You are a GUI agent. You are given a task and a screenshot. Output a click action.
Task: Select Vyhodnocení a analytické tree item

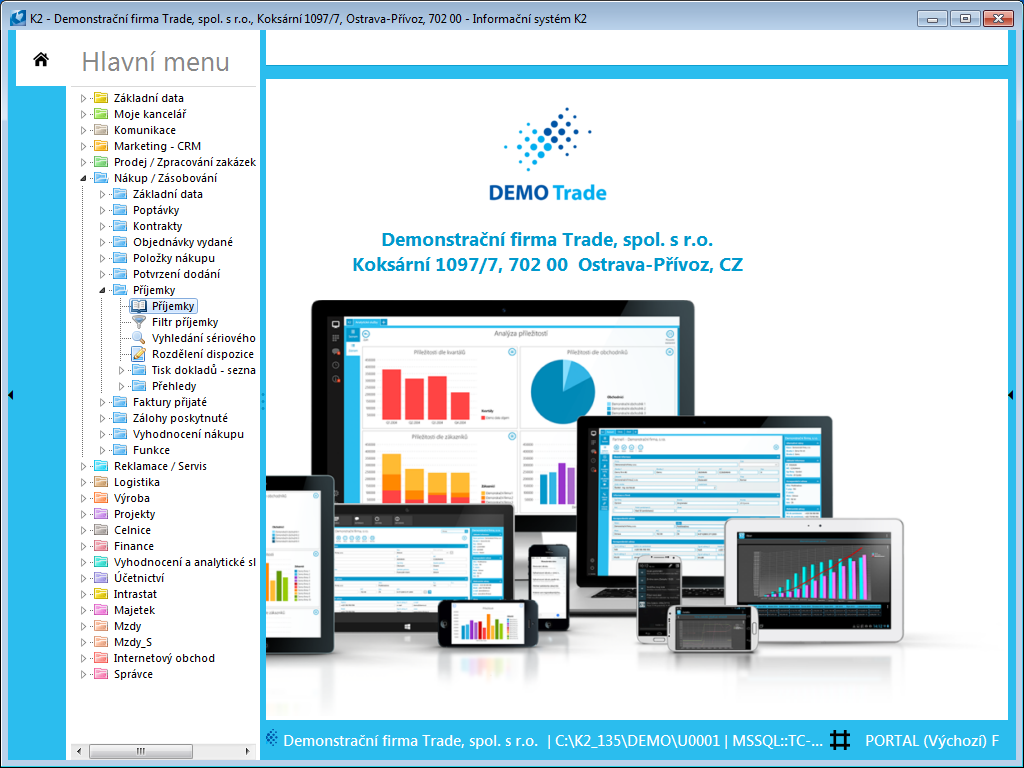pyautogui.click(x=185, y=562)
